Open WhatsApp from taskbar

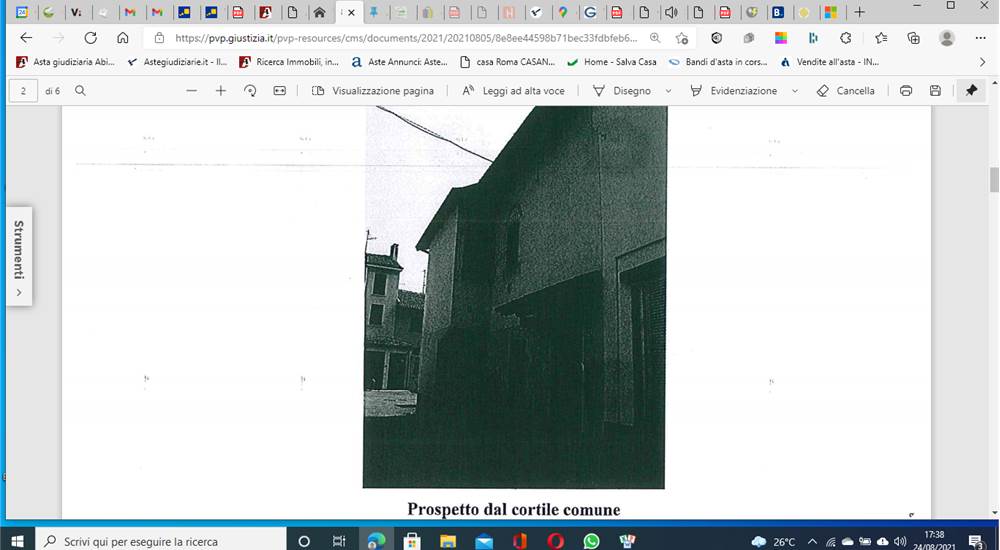coord(591,541)
